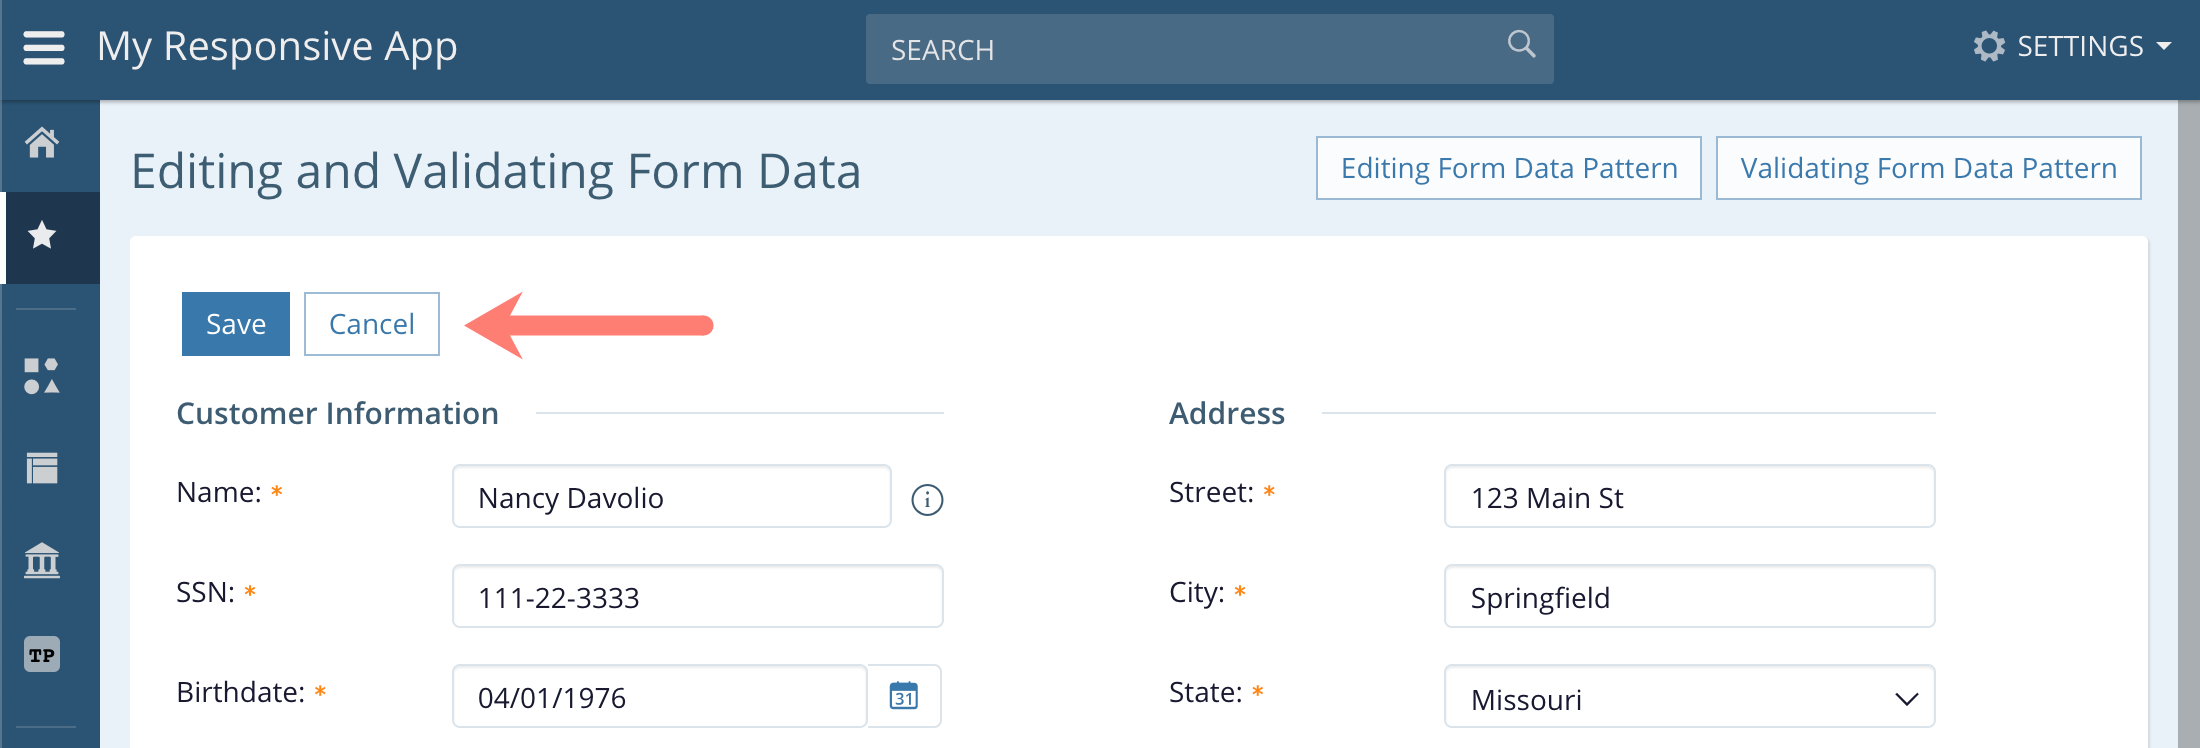Edit the Street address field
The height and width of the screenshot is (748, 2200).
point(1689,497)
